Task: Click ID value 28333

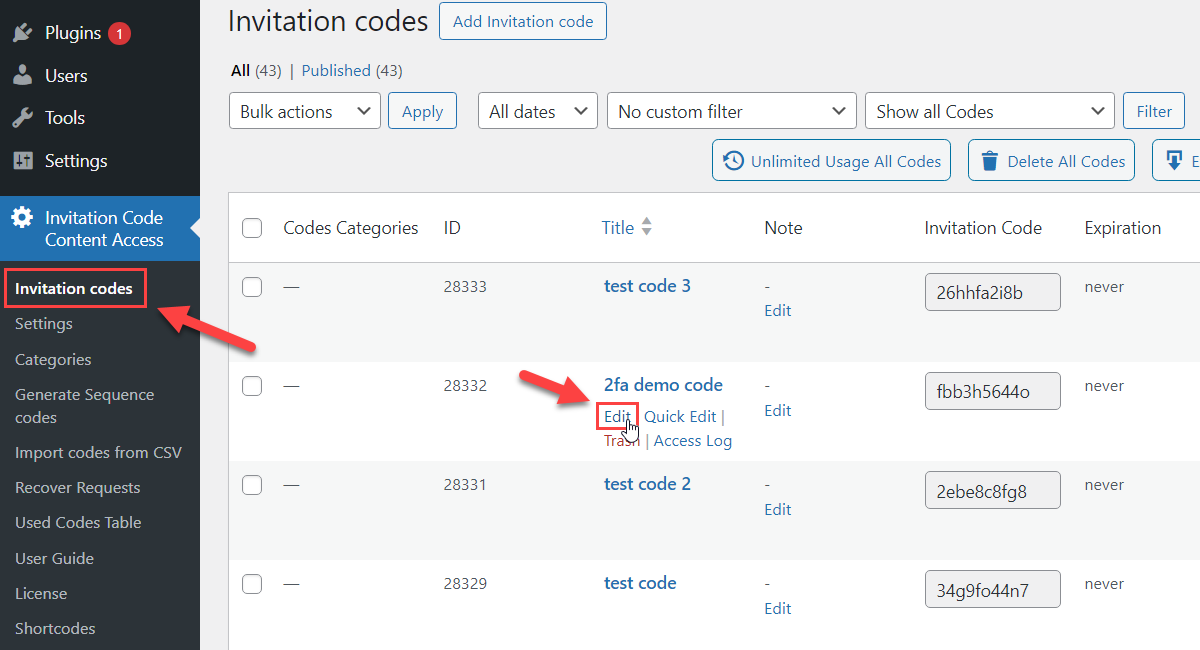Action: click(465, 287)
